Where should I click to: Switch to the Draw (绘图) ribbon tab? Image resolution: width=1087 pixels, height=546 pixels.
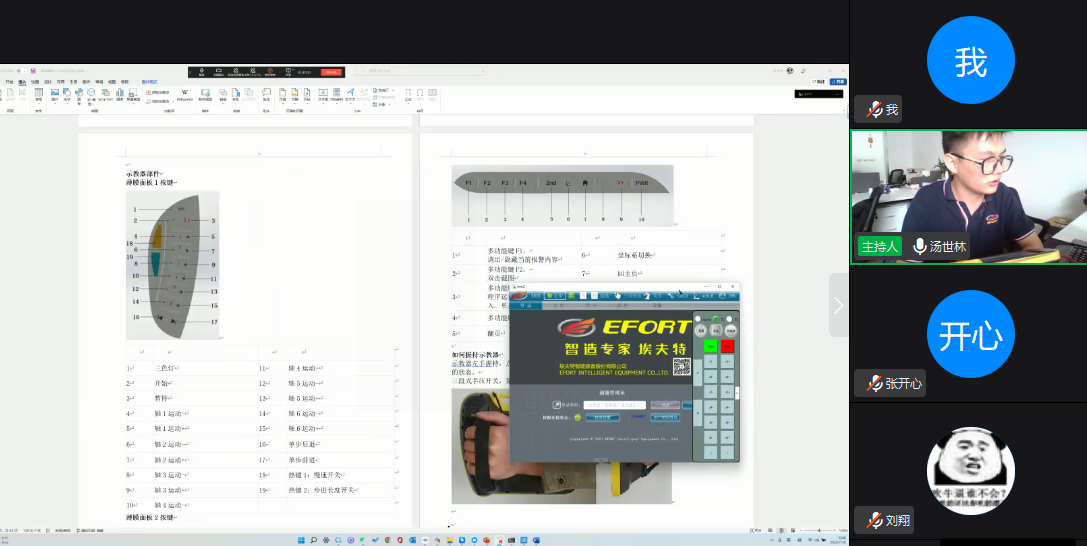(35, 82)
